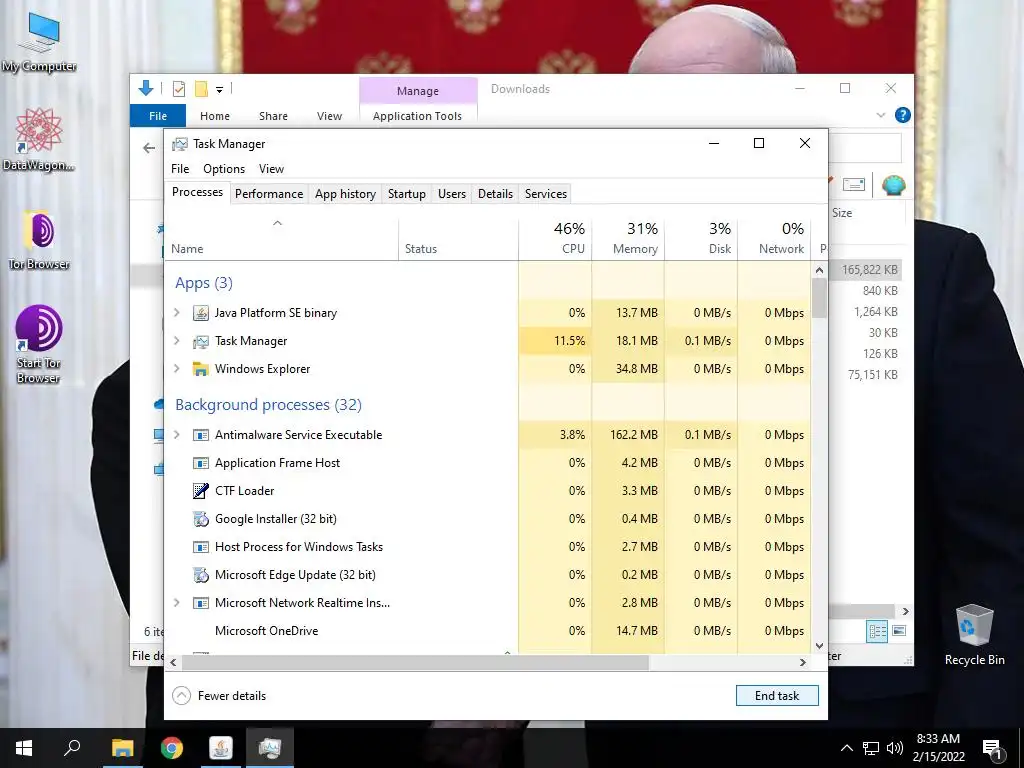Expand the Java Platform SE binary row
The width and height of the screenshot is (1024, 768).
pos(176,313)
